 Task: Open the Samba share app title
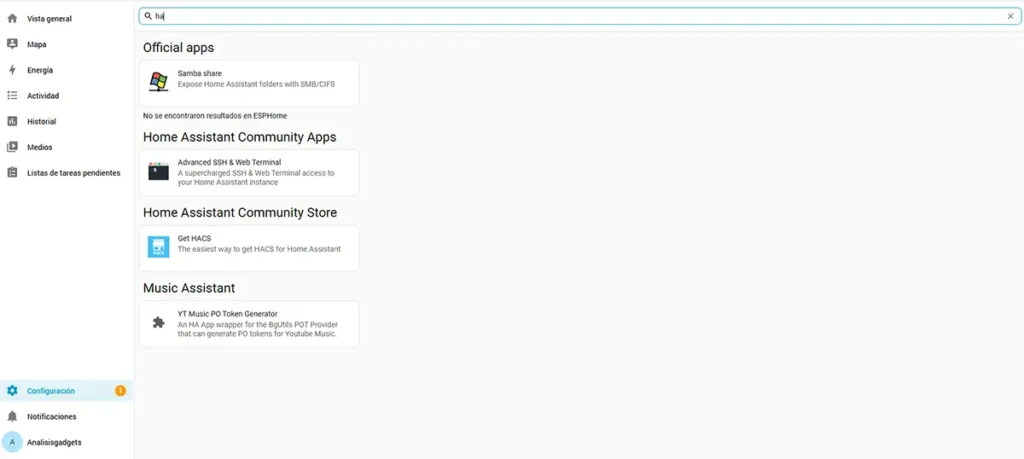199,74
